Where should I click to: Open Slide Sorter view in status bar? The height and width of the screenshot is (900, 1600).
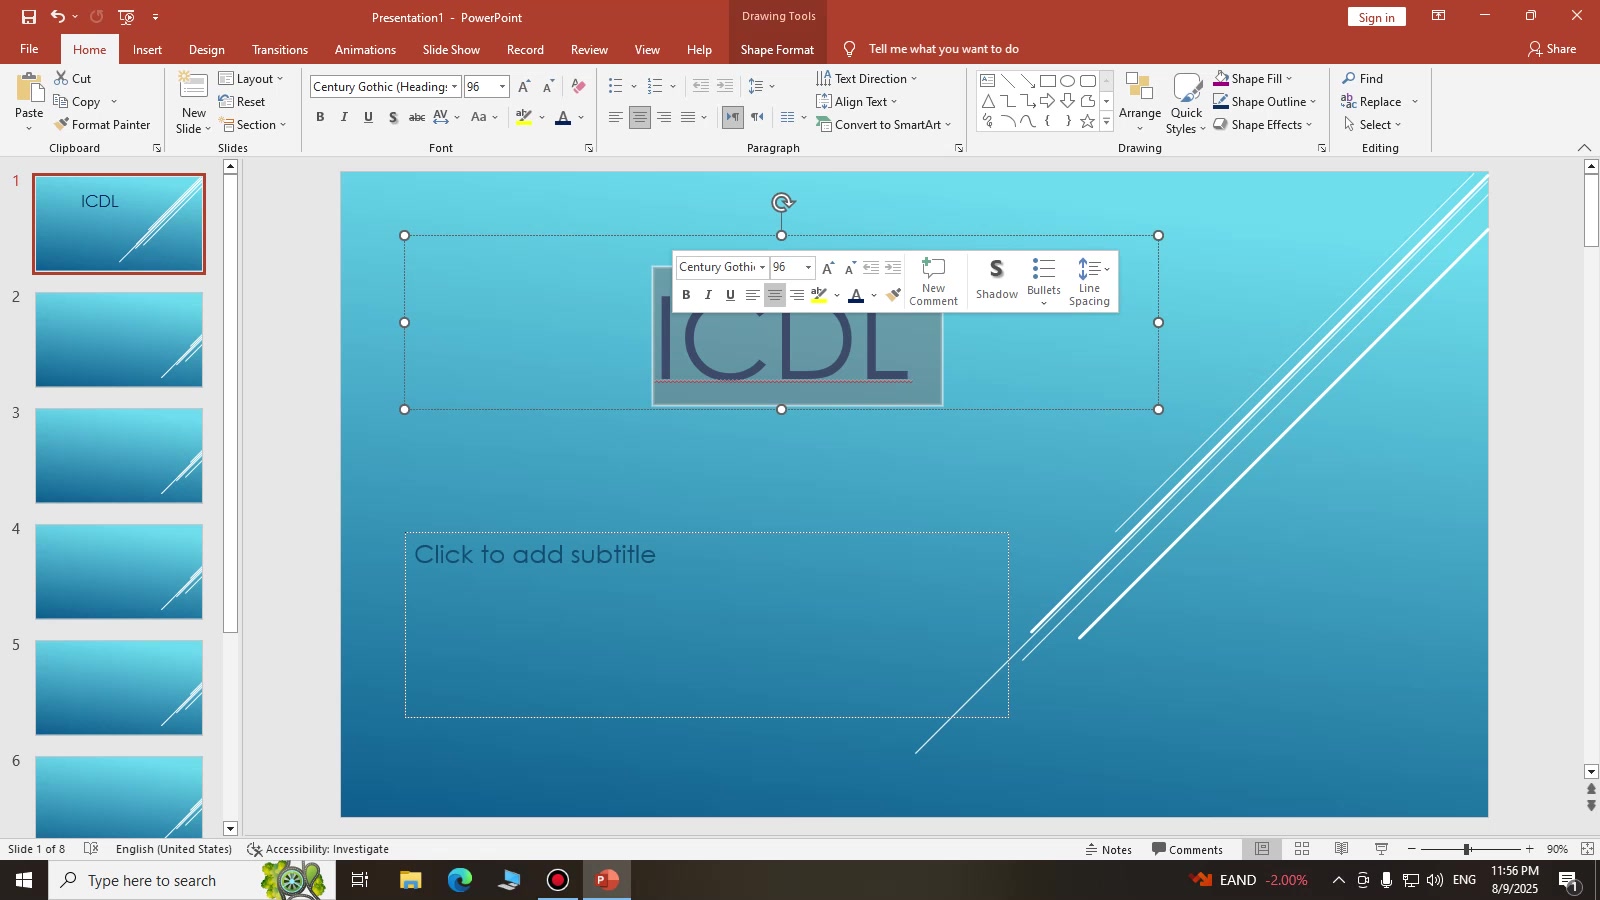pos(1302,849)
